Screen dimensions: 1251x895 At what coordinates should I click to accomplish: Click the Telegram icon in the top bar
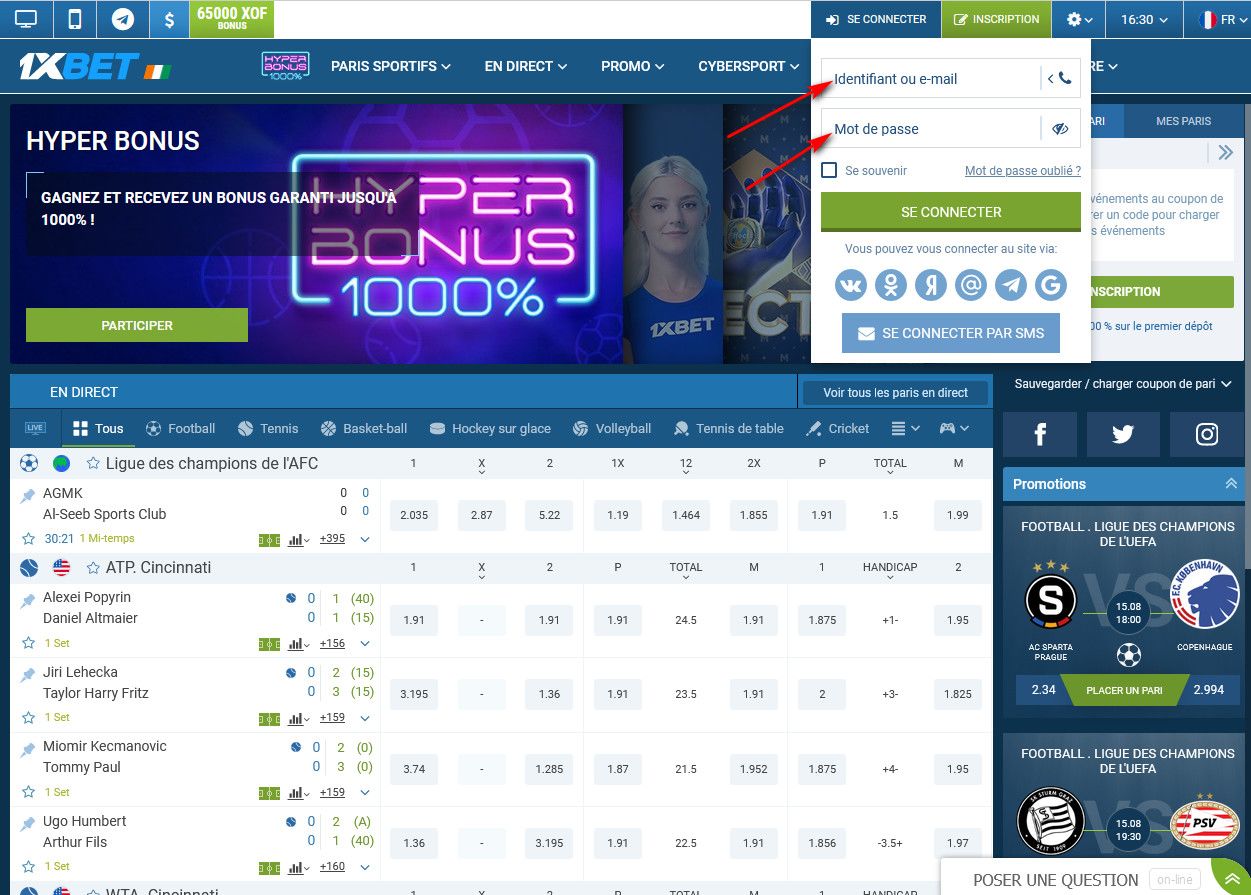[123, 19]
